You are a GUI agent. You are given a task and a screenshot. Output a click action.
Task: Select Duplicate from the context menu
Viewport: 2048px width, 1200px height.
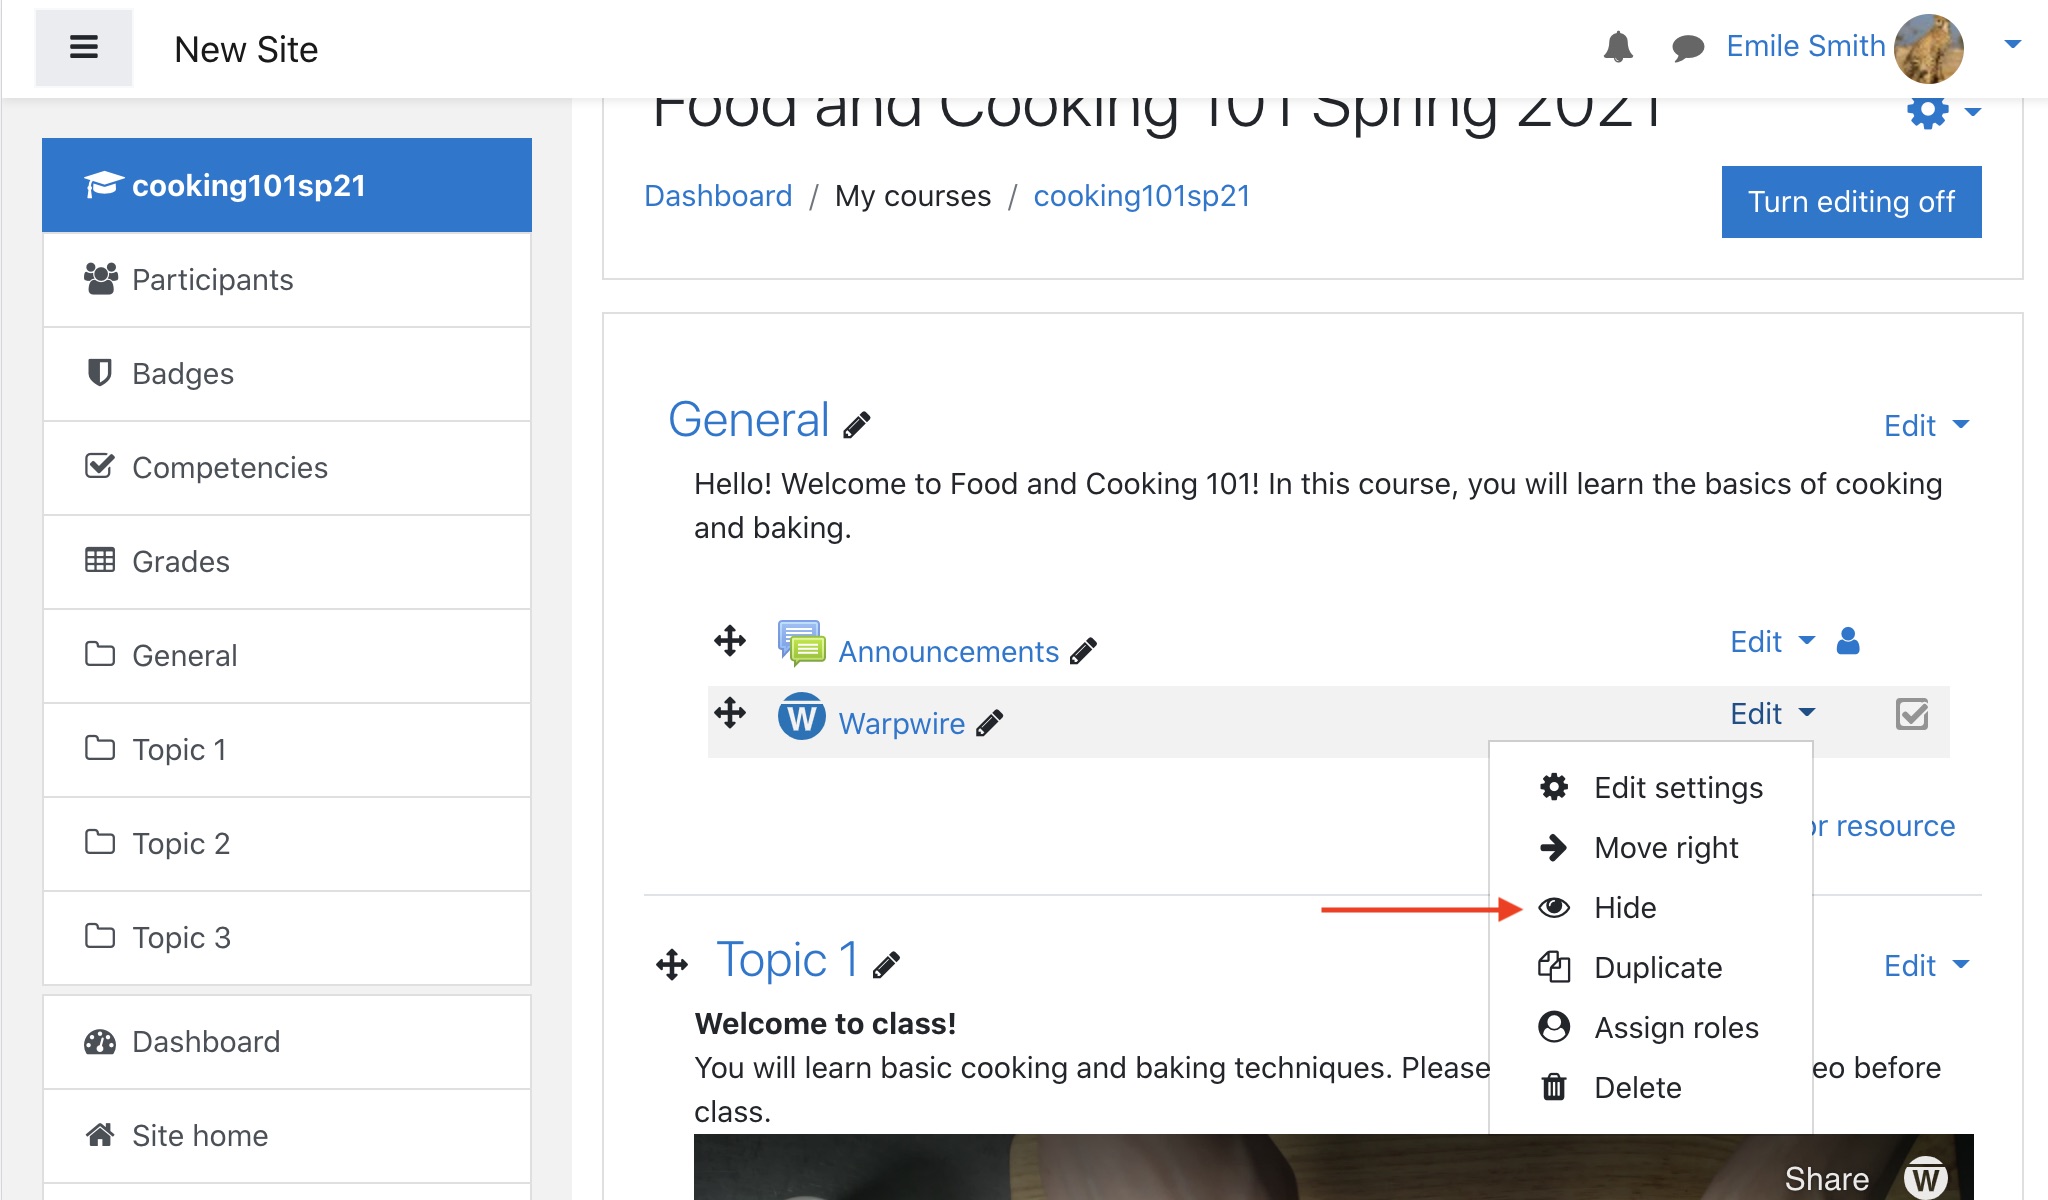(x=1657, y=966)
